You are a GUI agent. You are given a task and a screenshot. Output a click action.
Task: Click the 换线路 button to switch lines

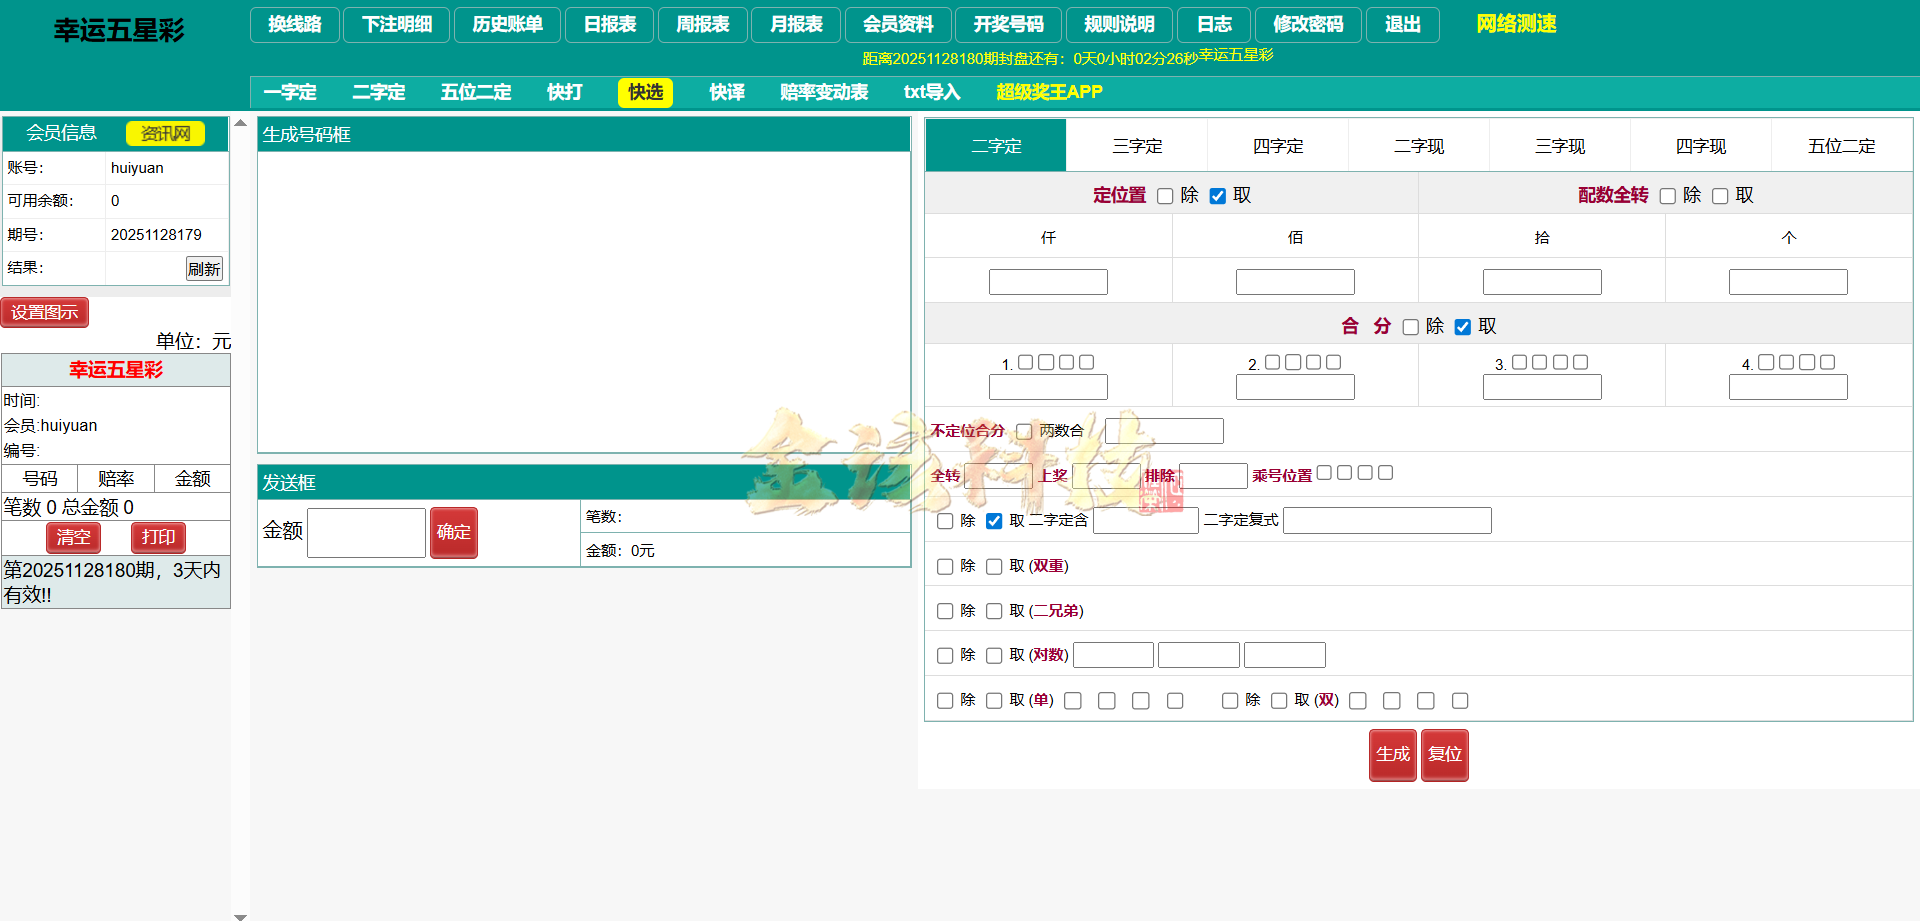coord(294,25)
